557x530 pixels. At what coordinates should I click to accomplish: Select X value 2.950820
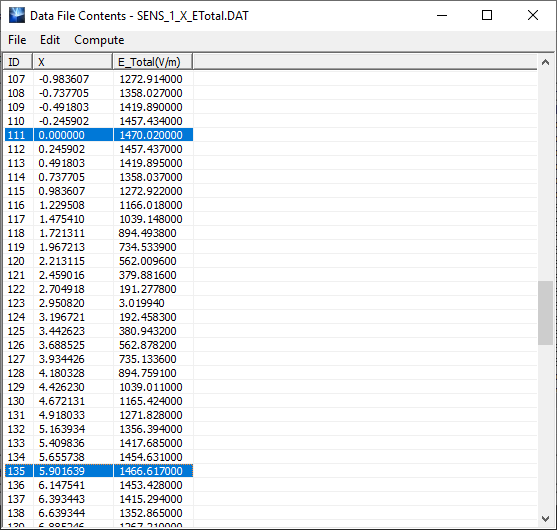61,303
